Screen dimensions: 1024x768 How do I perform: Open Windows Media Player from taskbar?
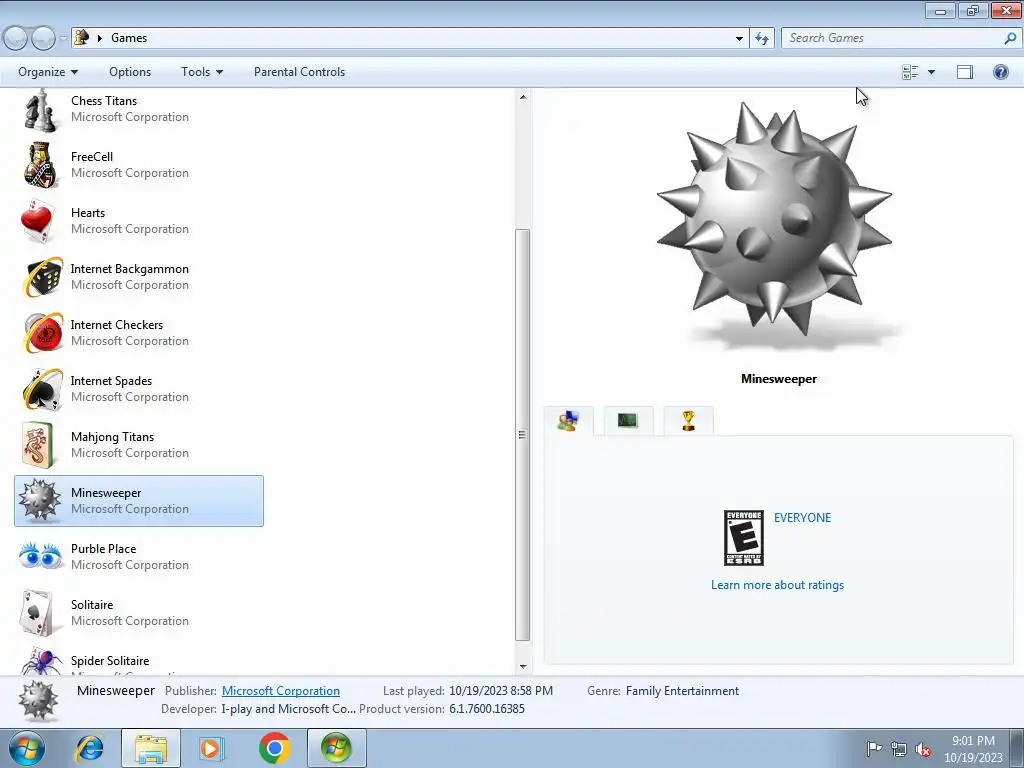pos(211,748)
